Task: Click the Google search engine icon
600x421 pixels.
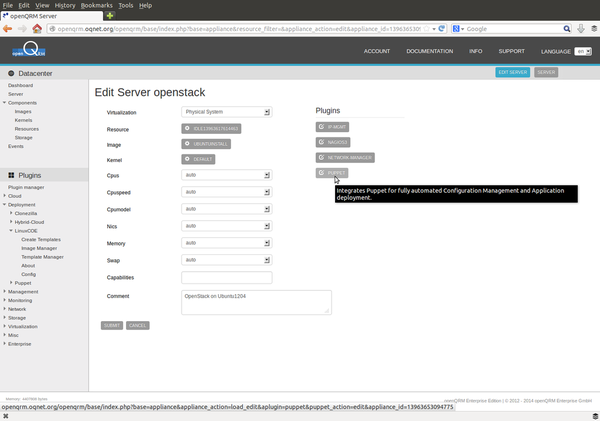Action: (456, 29)
